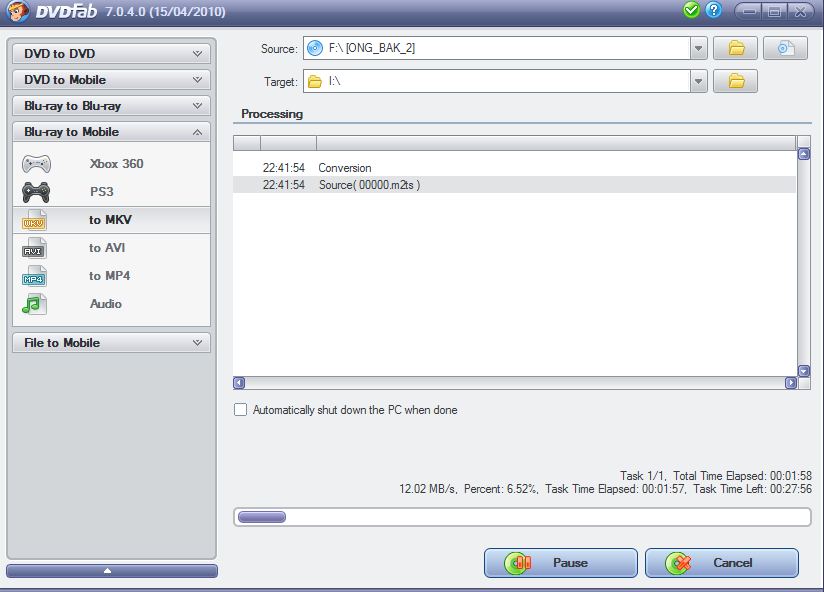Screen dimensions: 824x592
Task: Click the folder icon in Target field
Action: (314, 81)
